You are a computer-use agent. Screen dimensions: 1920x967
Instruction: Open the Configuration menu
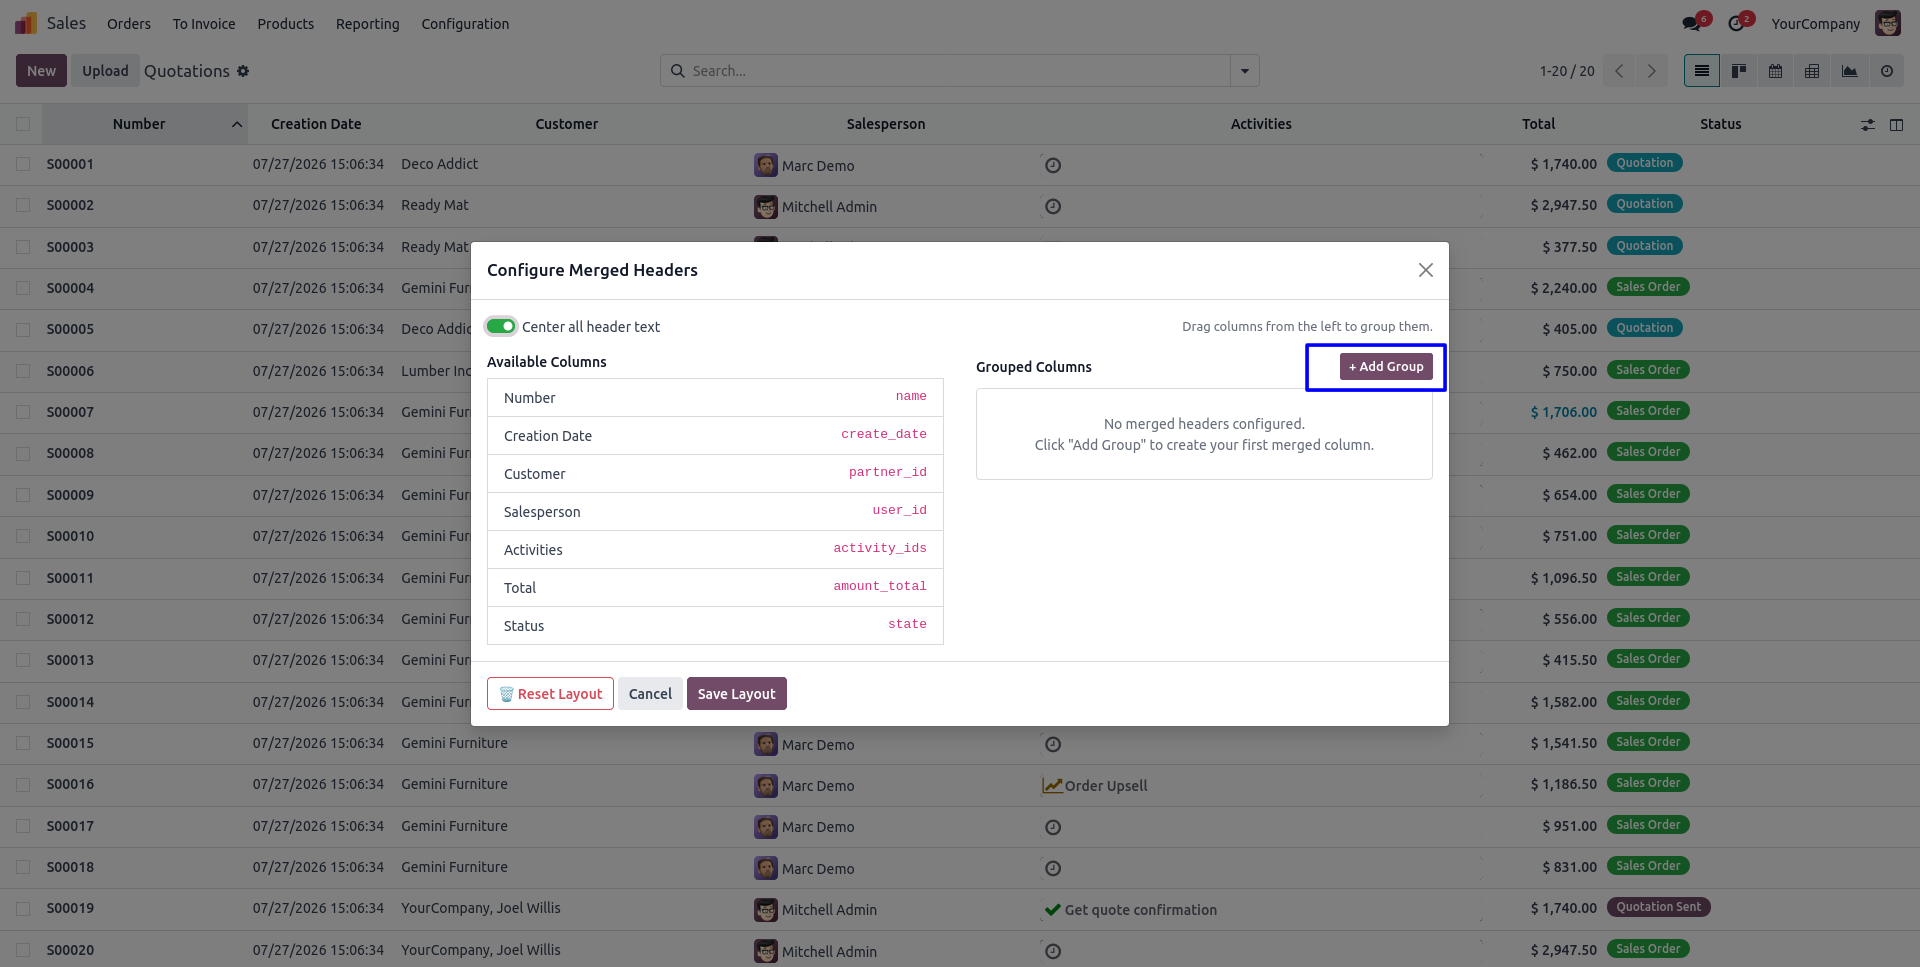465,24
